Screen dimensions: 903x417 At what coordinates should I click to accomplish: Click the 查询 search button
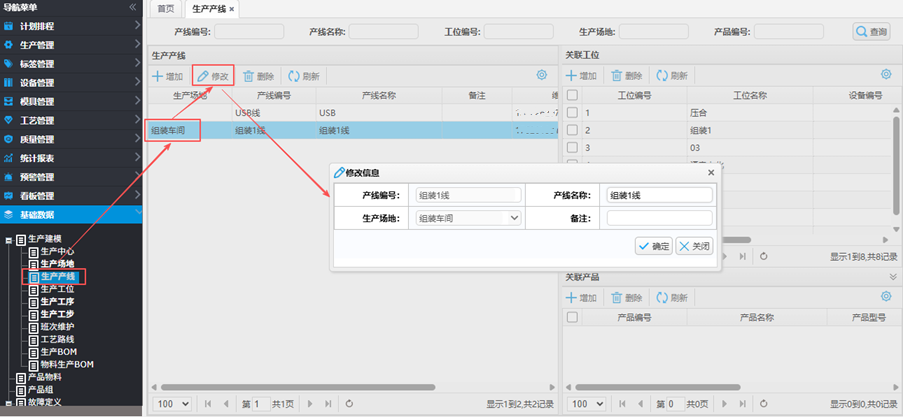coord(872,32)
